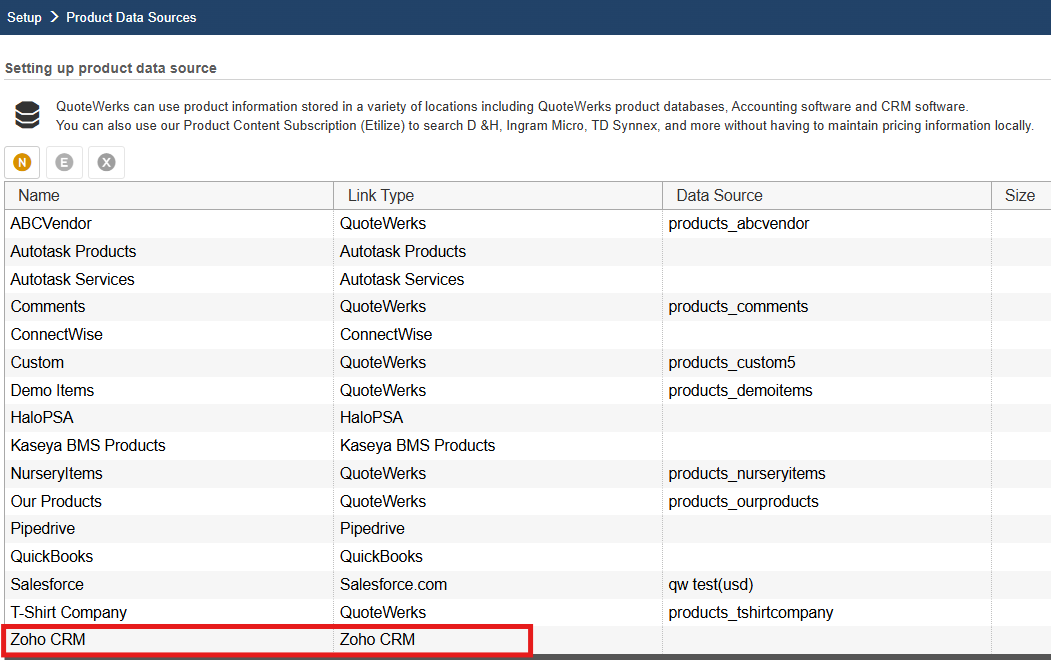Click the gray E (Edit) icon
Image resolution: width=1051 pixels, height=660 pixels.
click(64, 162)
